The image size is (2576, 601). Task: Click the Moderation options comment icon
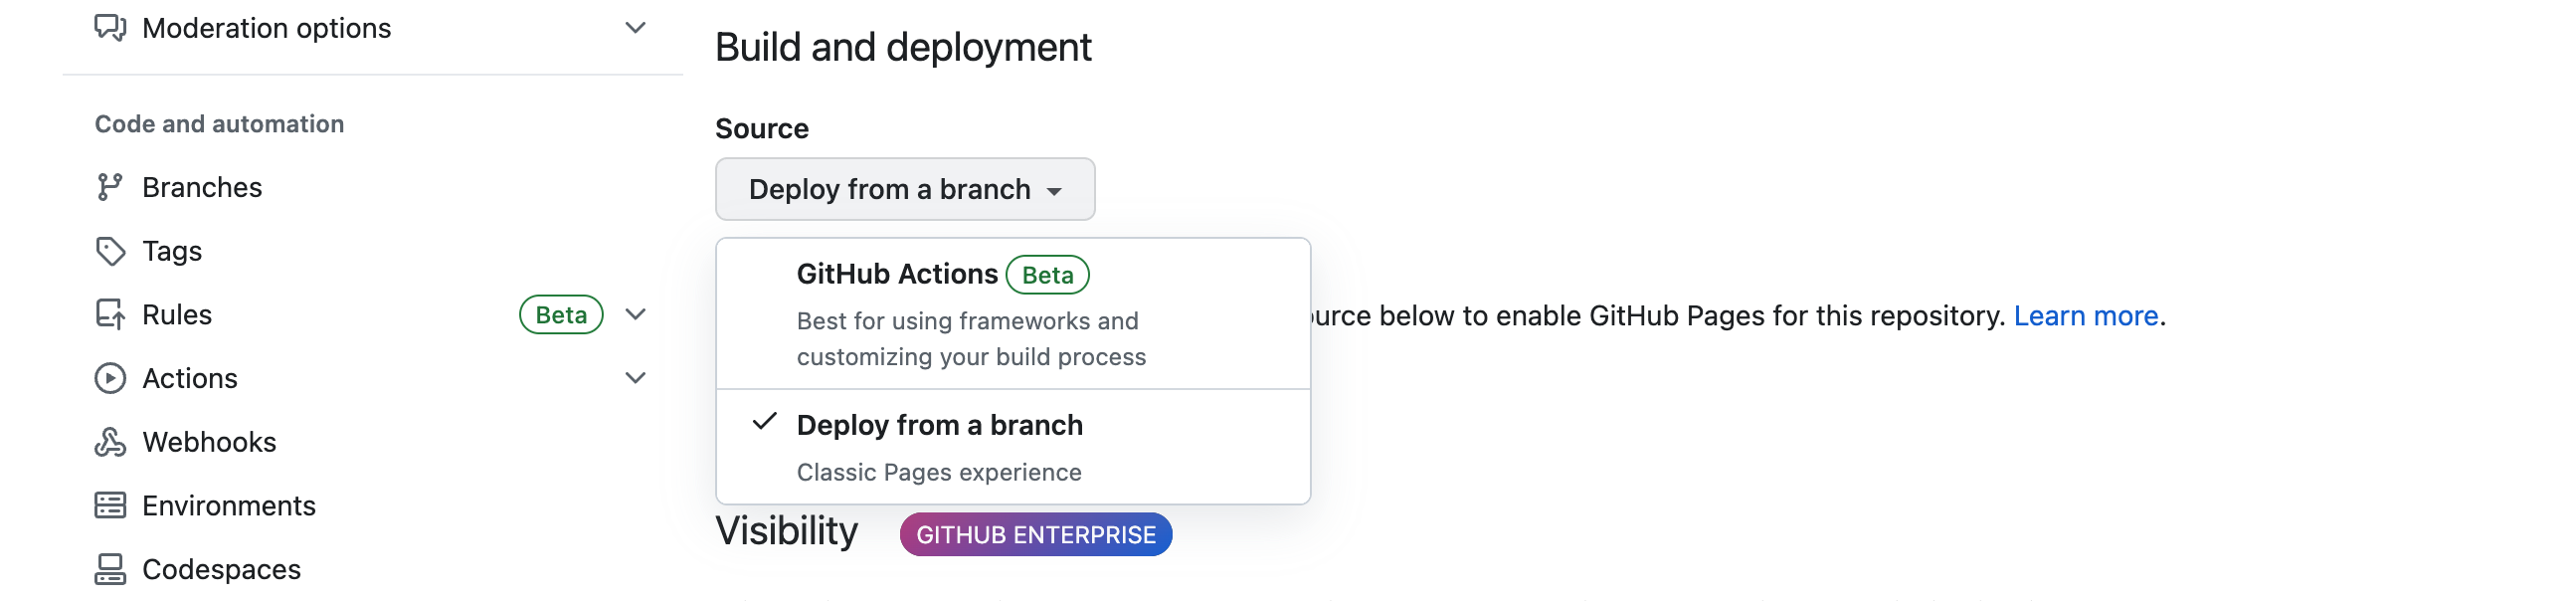(x=110, y=28)
